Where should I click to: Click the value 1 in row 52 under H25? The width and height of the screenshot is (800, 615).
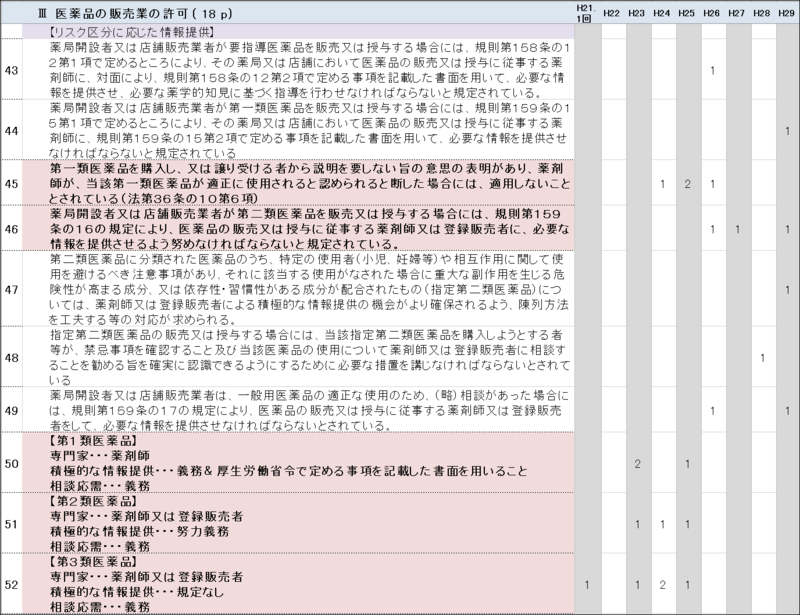pyautogui.click(x=687, y=585)
